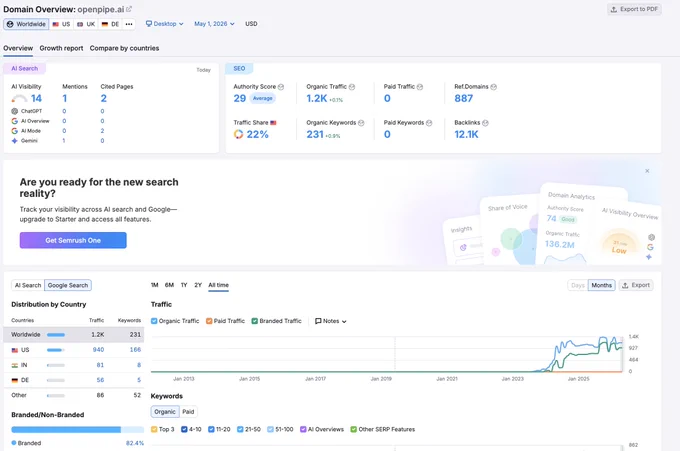This screenshot has width=680, height=451.
Task: Open IN traffic value 81
Action: [x=100, y=365]
